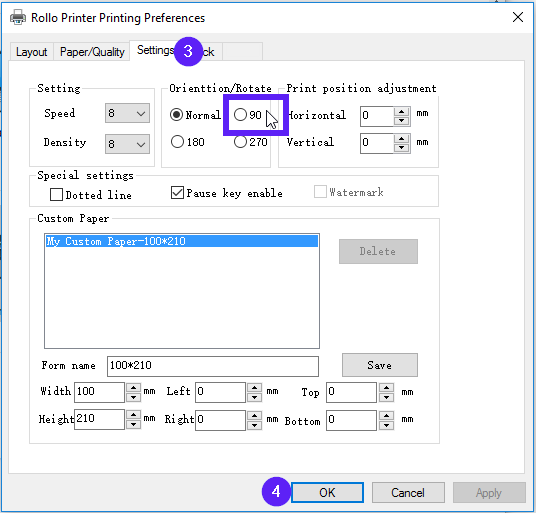Click the Vertical adjustment input field
Image resolution: width=536 pixels, height=513 pixels.
[x=377, y=143]
